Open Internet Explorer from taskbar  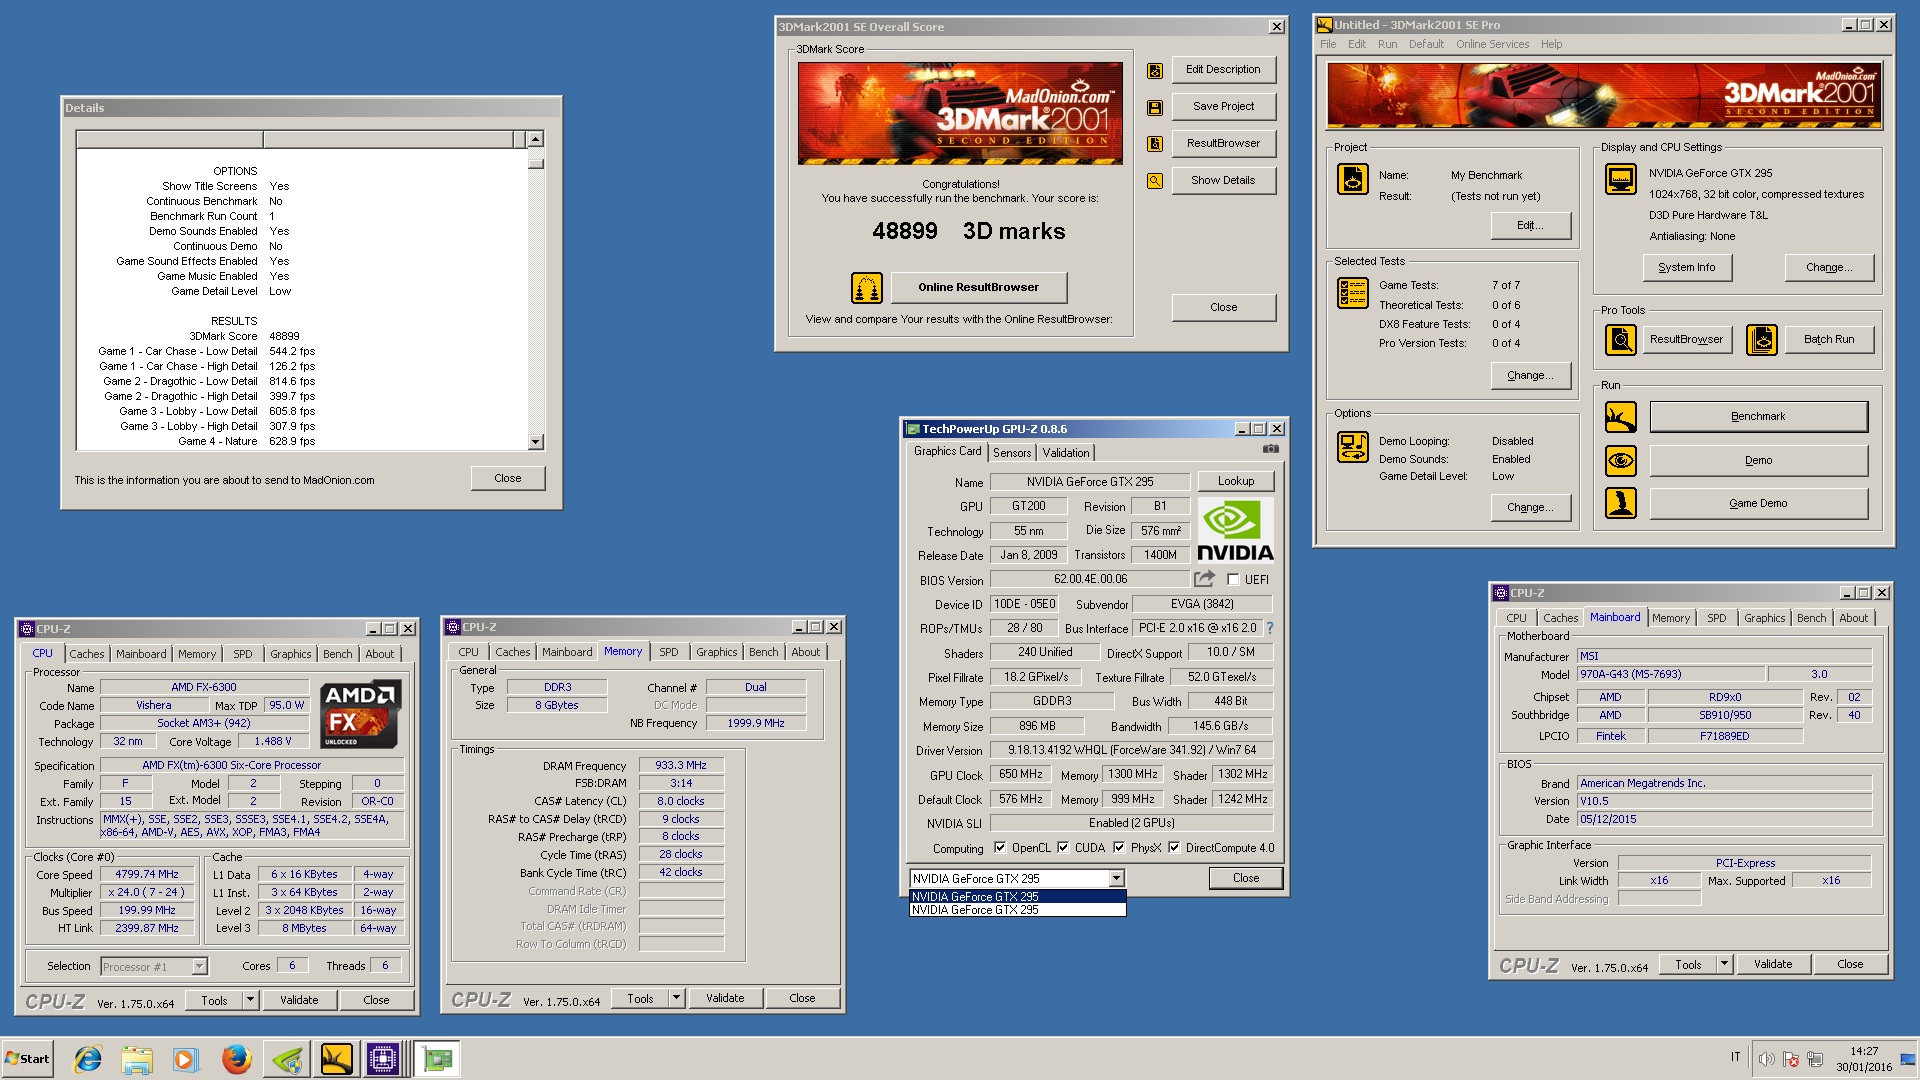point(88,1059)
